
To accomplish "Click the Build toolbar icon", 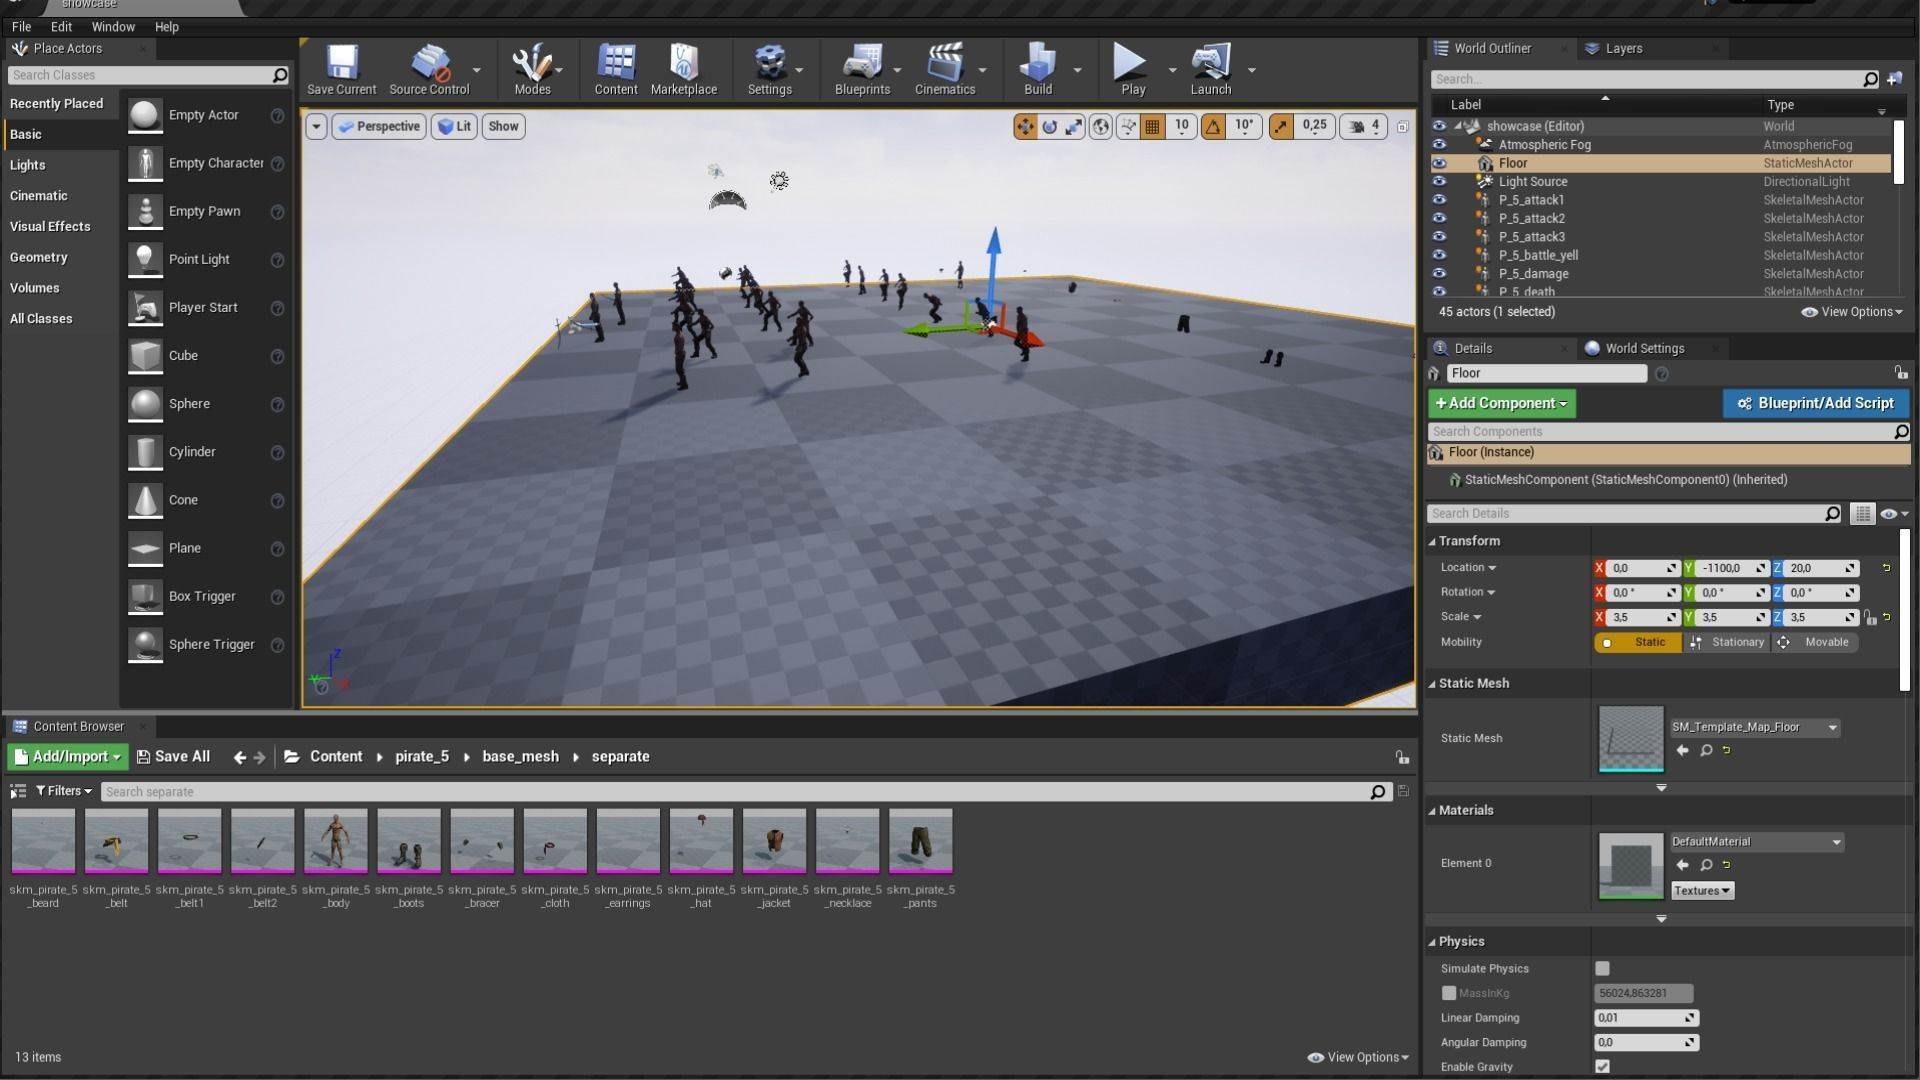I will [1037, 70].
